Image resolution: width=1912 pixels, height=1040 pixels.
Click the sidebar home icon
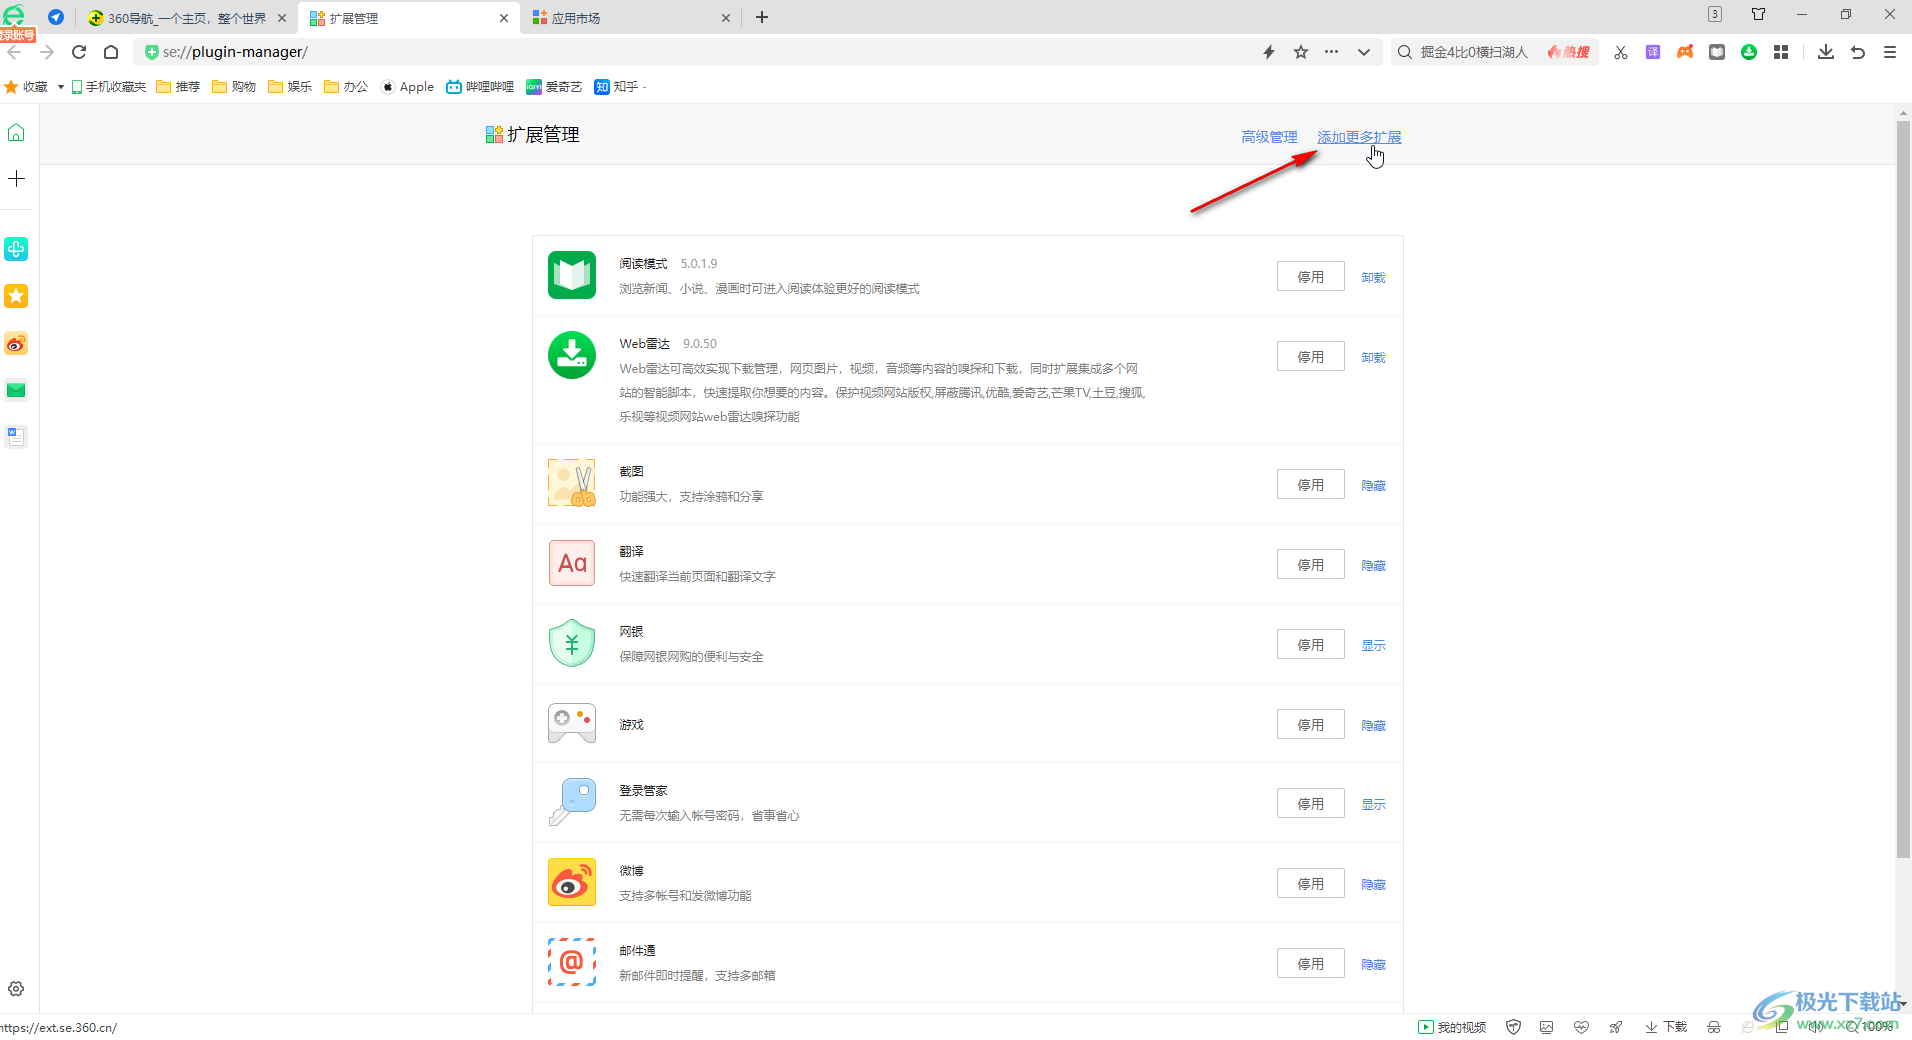click(16, 132)
